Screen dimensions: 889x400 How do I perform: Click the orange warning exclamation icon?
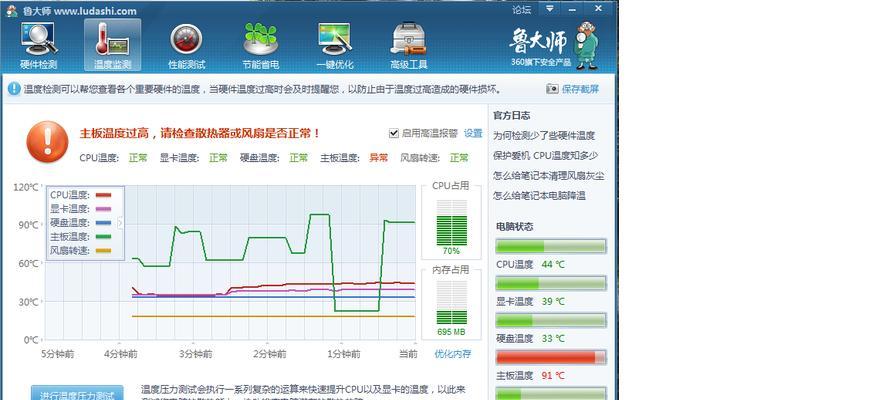pyautogui.click(x=48, y=142)
